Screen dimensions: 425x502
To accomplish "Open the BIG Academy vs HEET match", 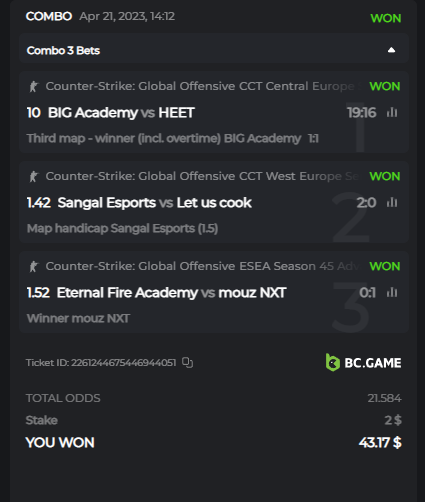I will click(x=121, y=113).
